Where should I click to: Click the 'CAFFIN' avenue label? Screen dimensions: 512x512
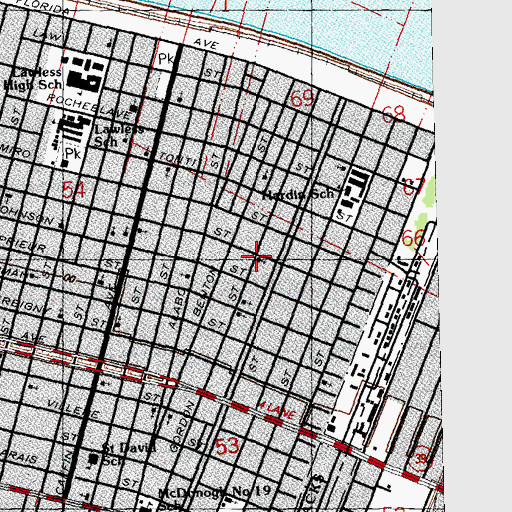pos(63,472)
